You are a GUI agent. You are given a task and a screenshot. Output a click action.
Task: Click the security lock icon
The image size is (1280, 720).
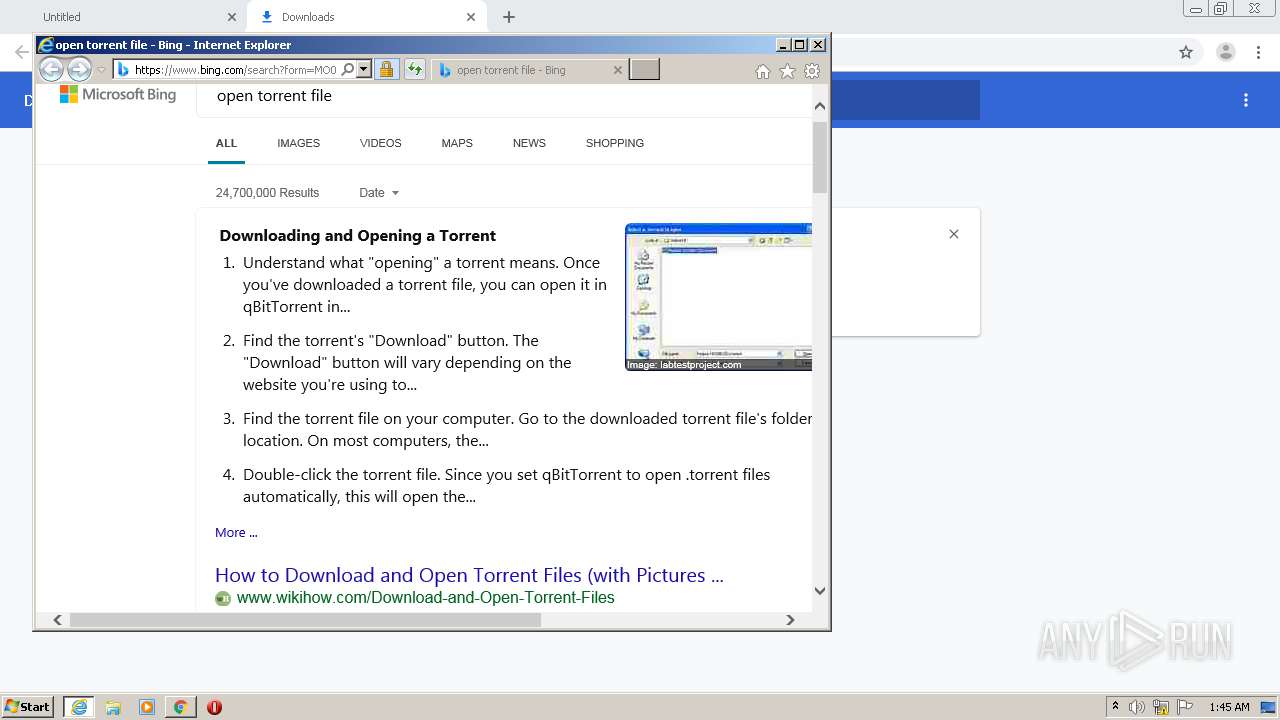click(387, 70)
